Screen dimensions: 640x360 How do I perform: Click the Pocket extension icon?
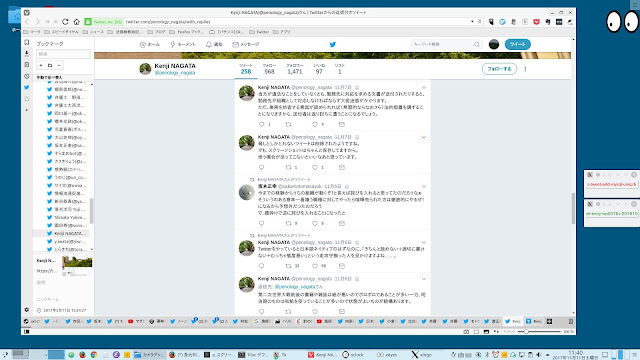(536, 22)
